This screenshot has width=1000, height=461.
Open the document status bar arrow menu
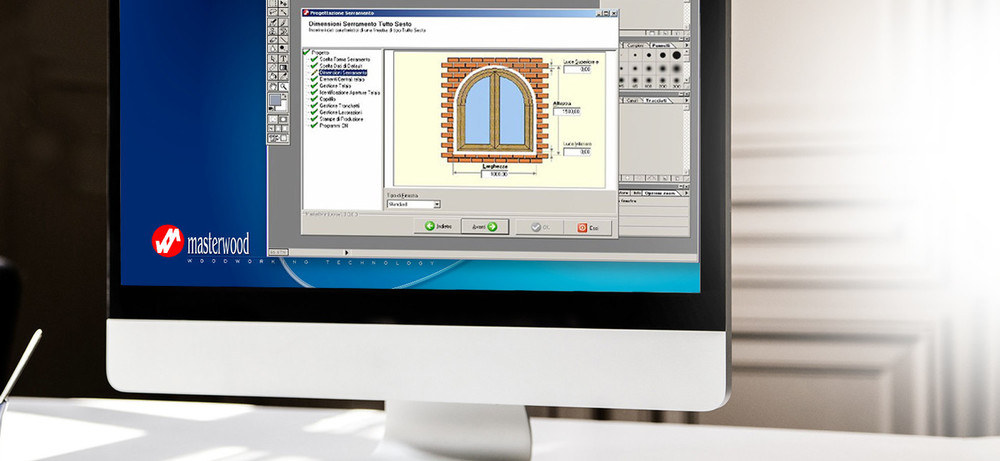tap(346, 252)
